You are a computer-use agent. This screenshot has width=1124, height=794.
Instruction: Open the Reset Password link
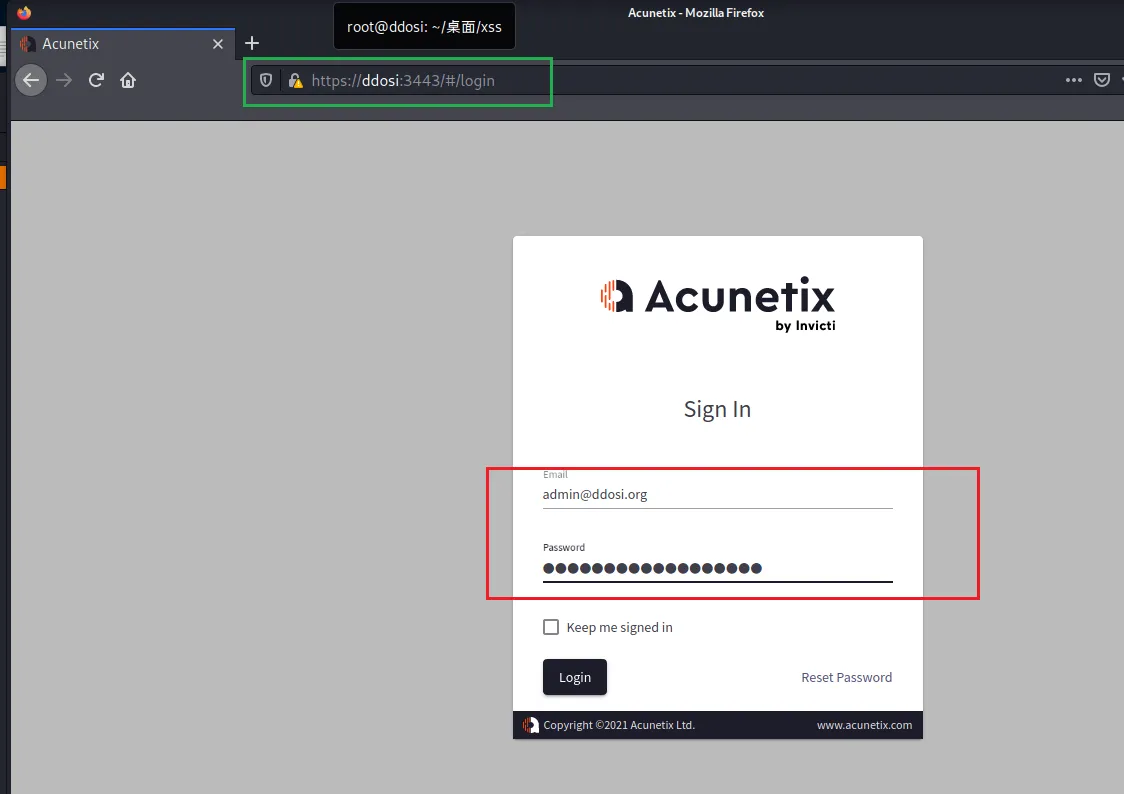(847, 677)
